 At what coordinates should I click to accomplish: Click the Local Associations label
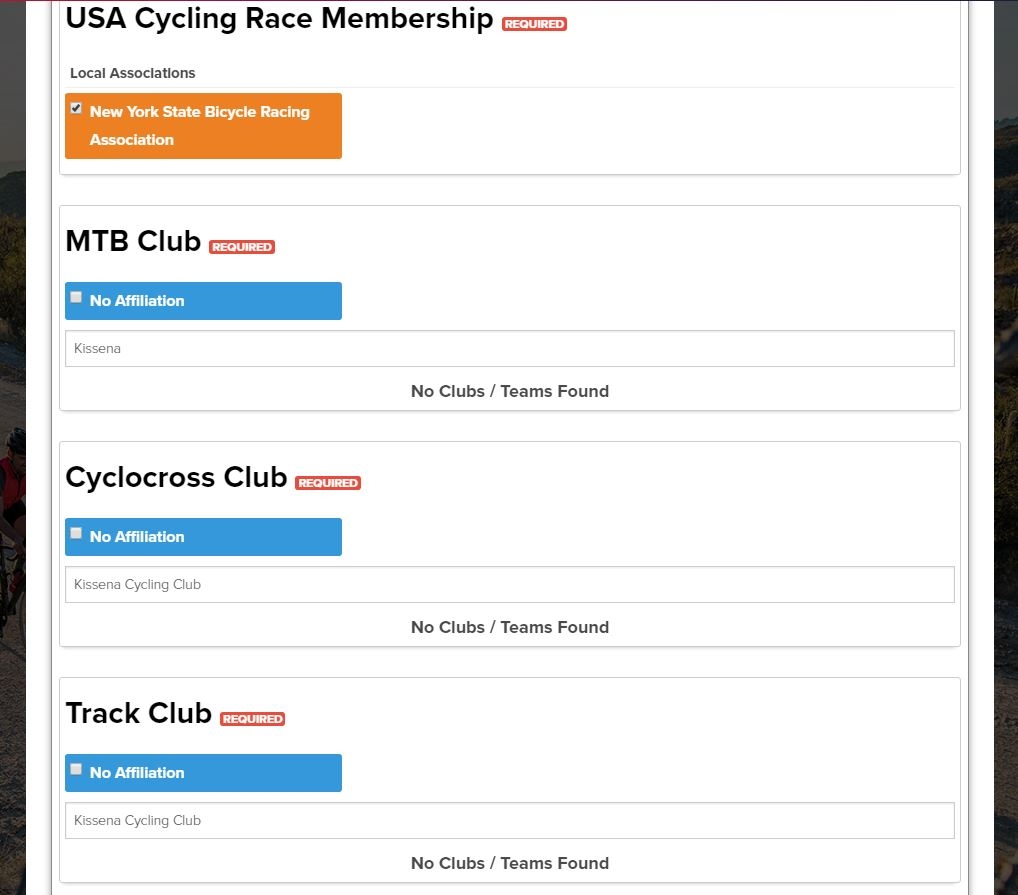[132, 73]
